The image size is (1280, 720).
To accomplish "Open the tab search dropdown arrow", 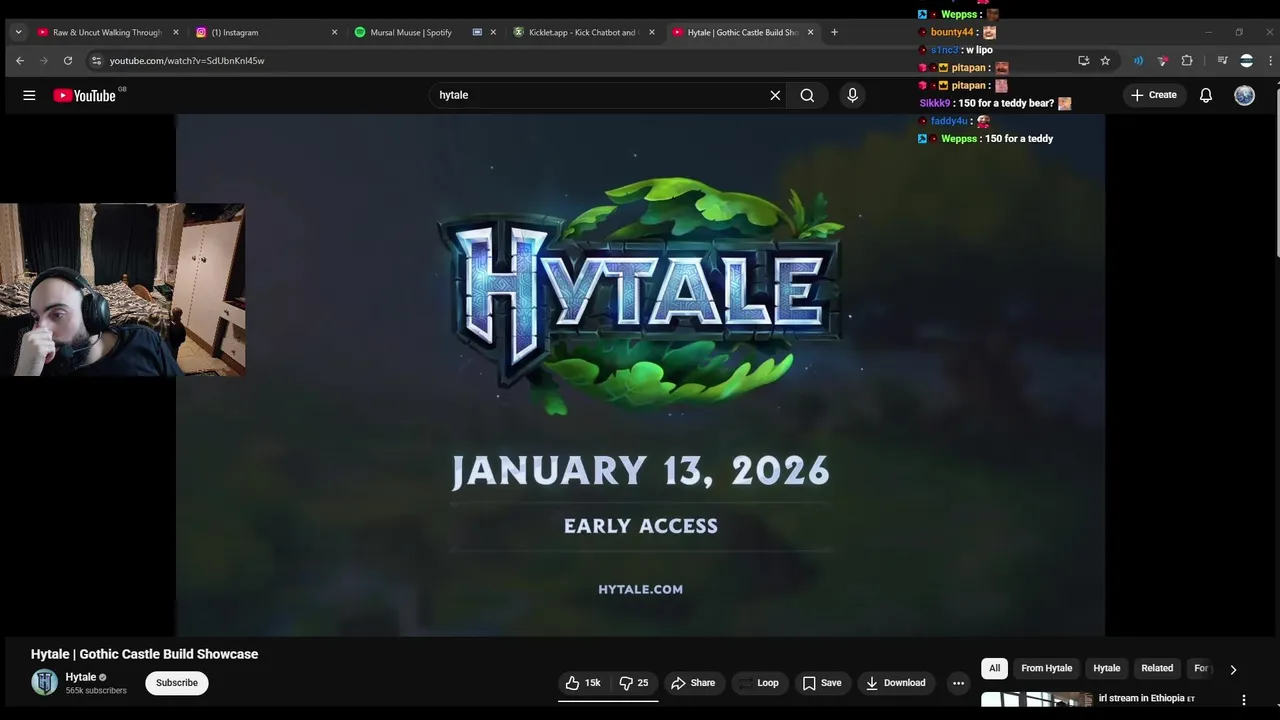I will coord(18,32).
